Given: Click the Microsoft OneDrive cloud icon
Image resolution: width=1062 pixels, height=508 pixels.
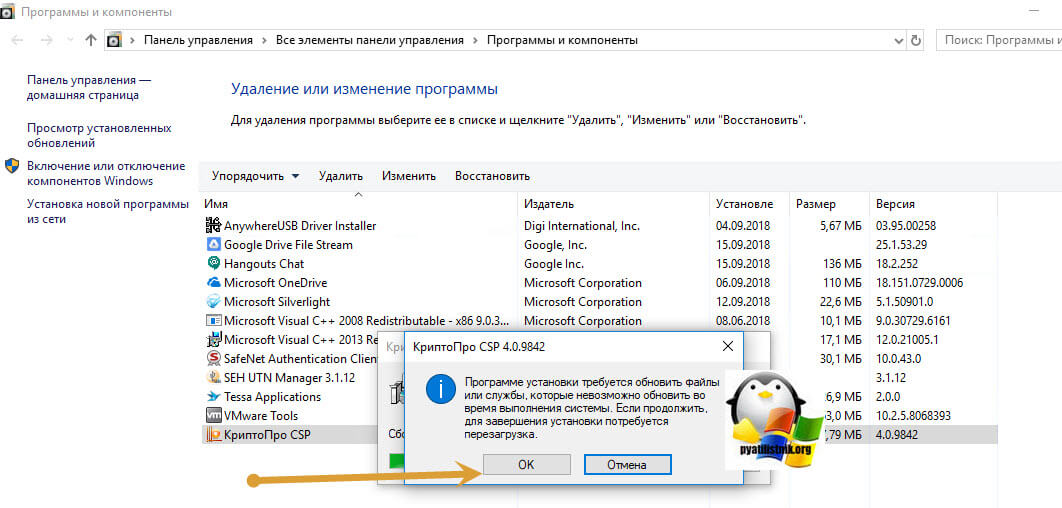Looking at the screenshot, I should click(x=213, y=283).
